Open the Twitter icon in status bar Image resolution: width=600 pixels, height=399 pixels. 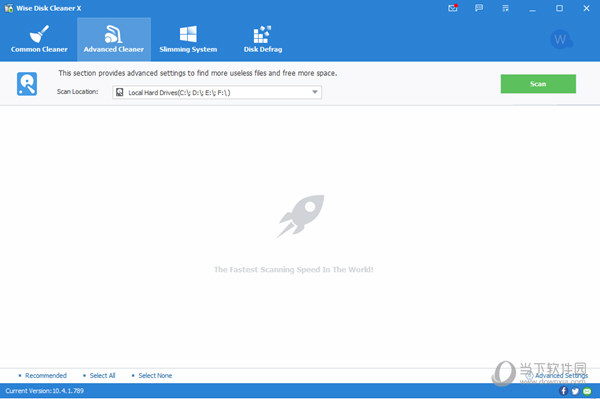575,391
